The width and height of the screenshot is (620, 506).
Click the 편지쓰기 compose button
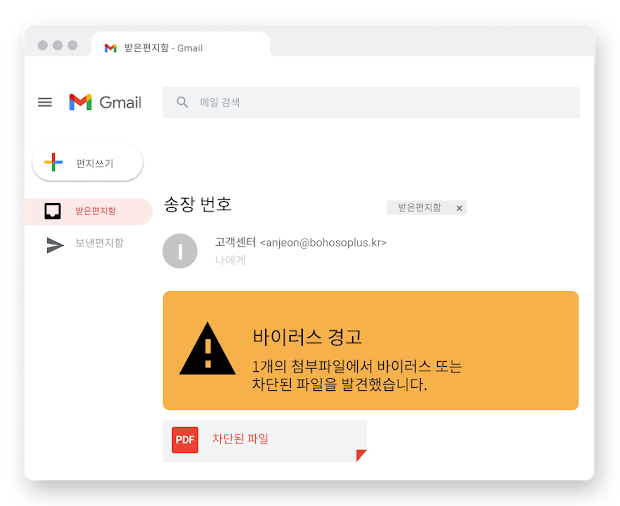[x=87, y=163]
